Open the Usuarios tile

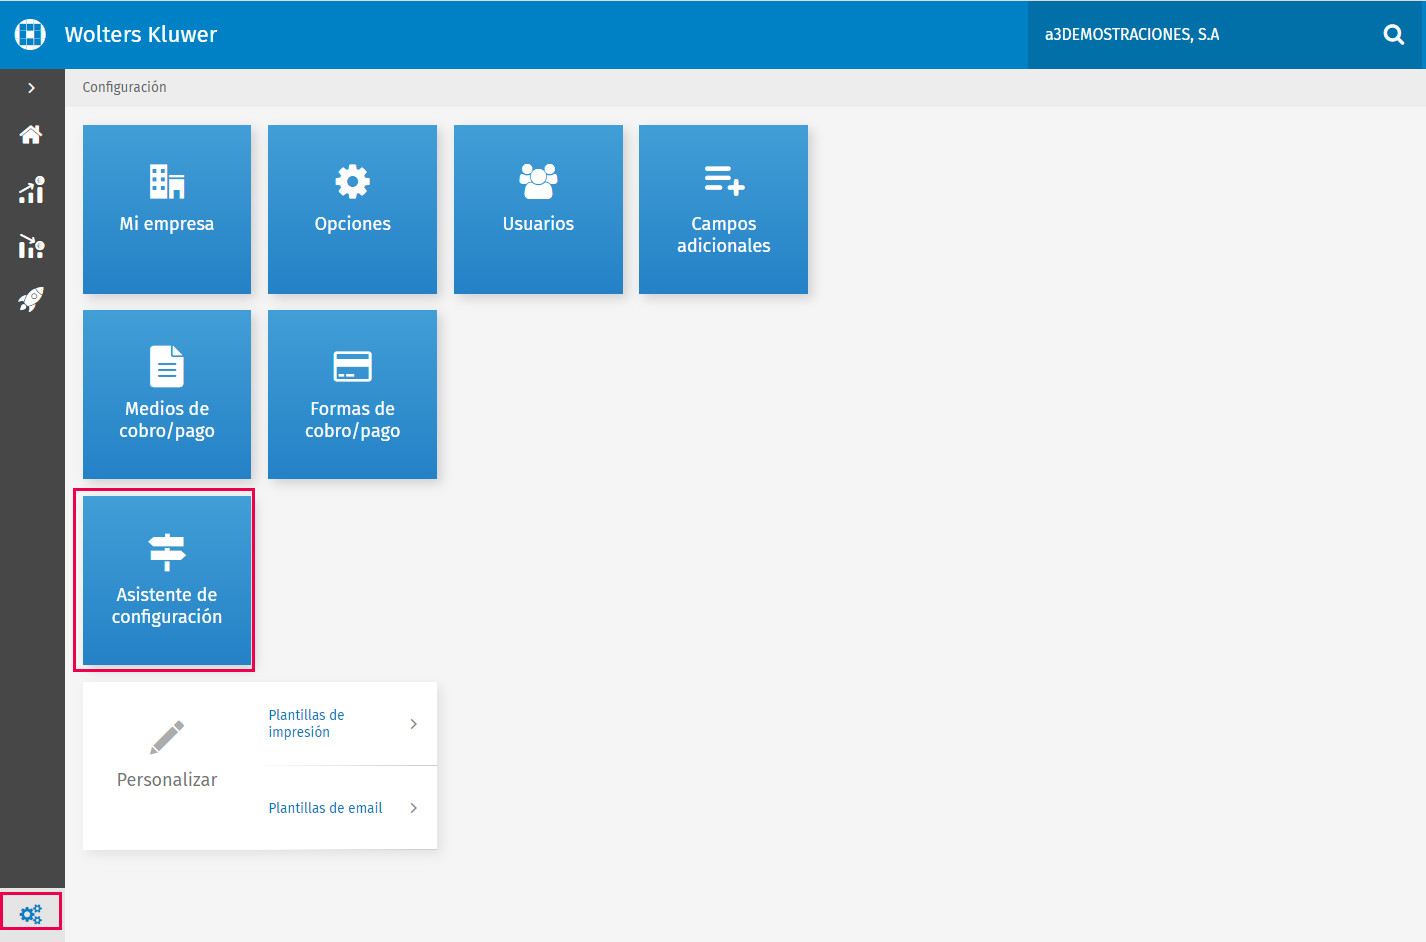[x=538, y=209]
